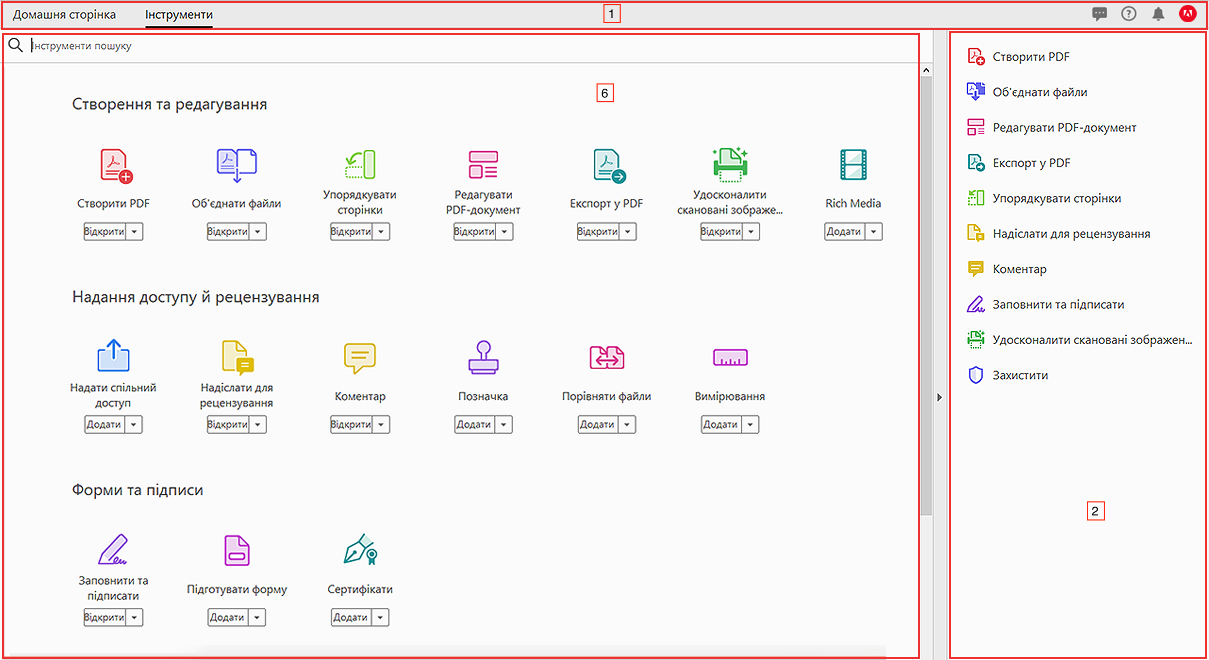Click the Додати button under Позначка
This screenshot has height=660, width=1209.
tap(475, 425)
